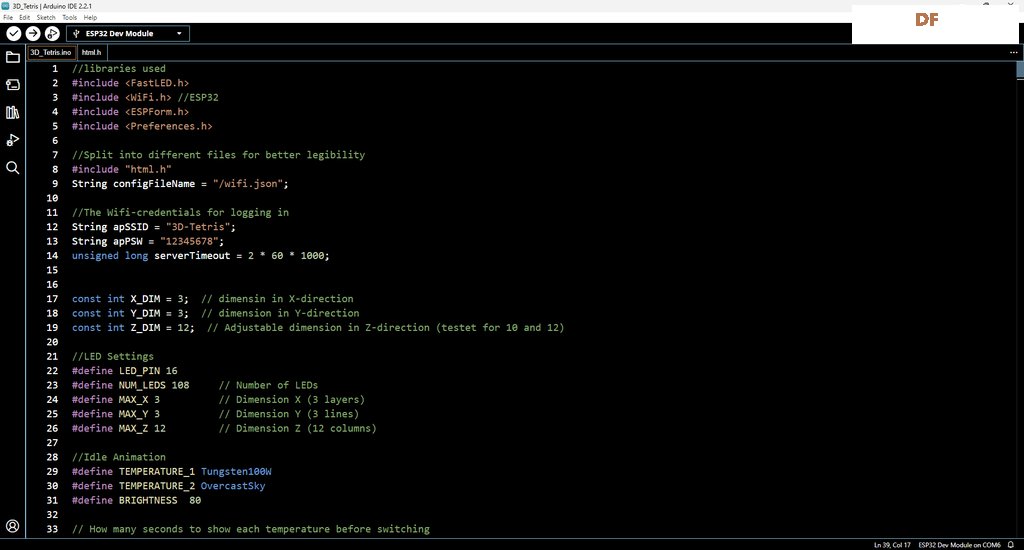1024x550 pixels.
Task: Click the notifications bell in the status bar
Action: (x=1011, y=545)
